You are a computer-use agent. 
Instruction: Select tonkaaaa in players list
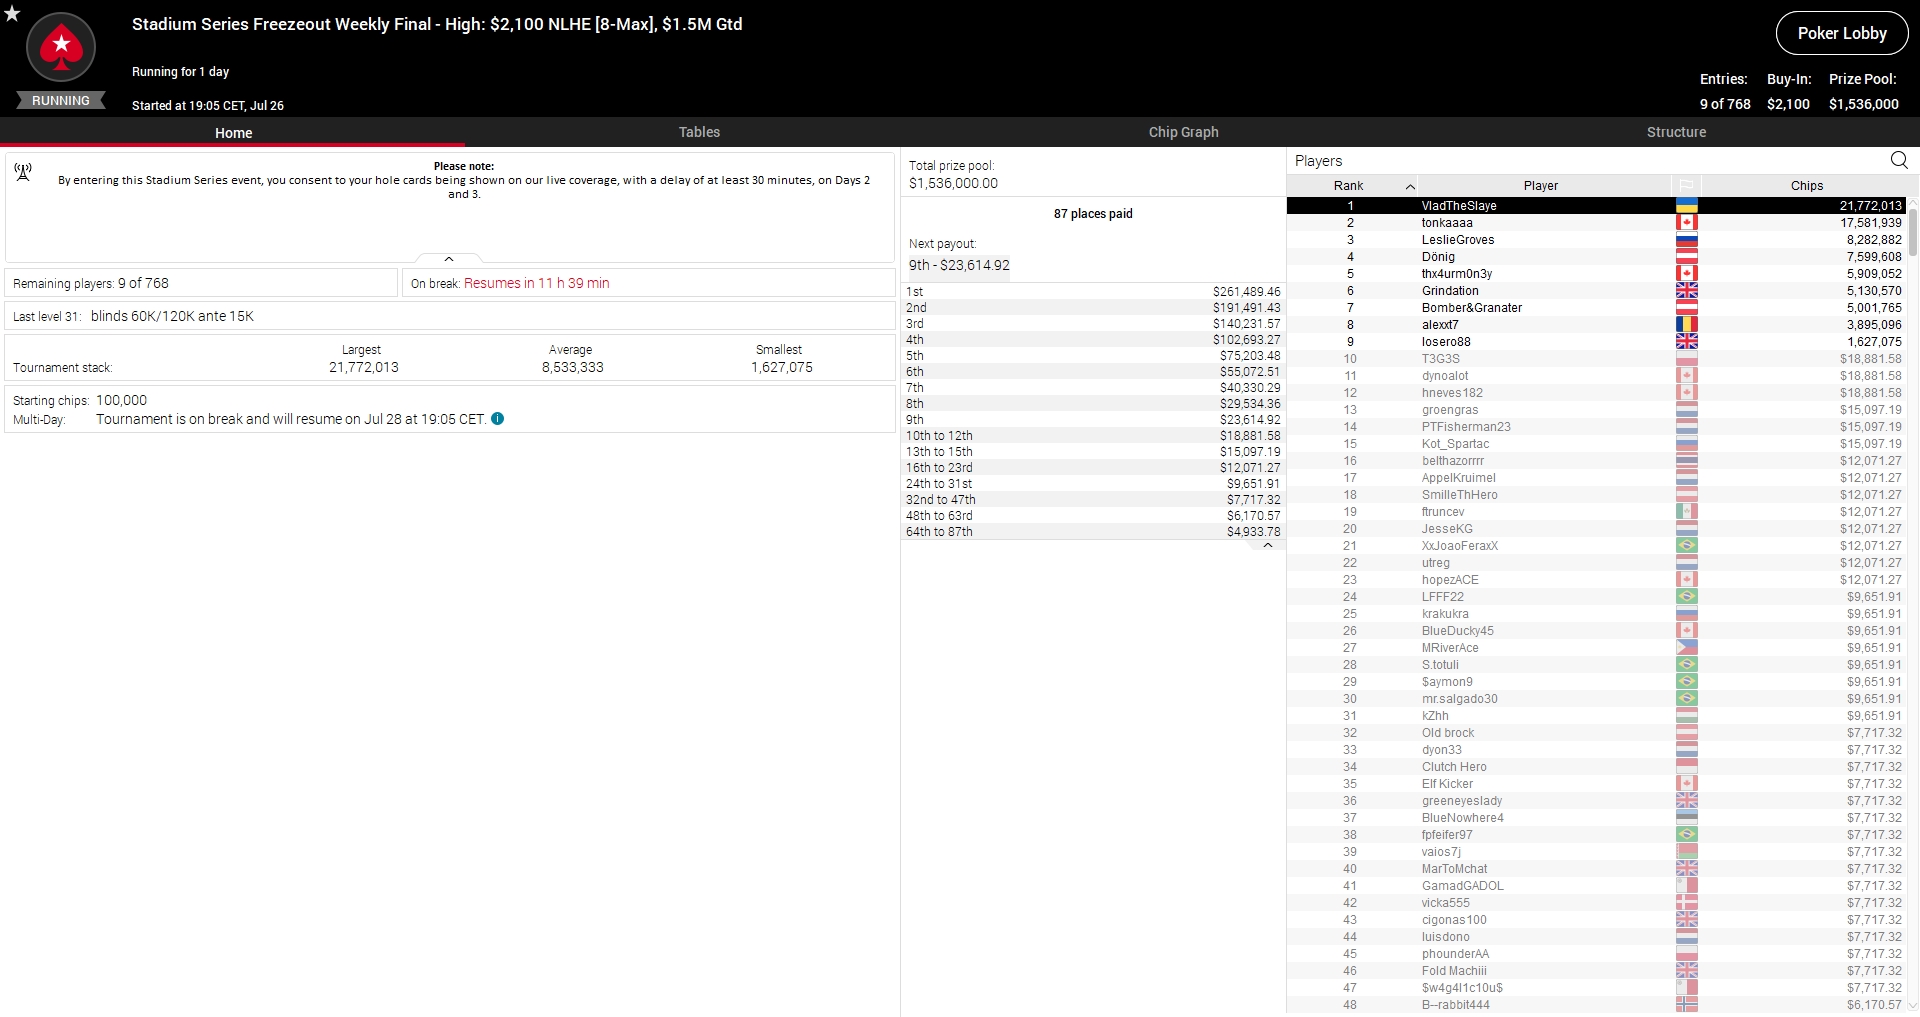tap(1447, 222)
